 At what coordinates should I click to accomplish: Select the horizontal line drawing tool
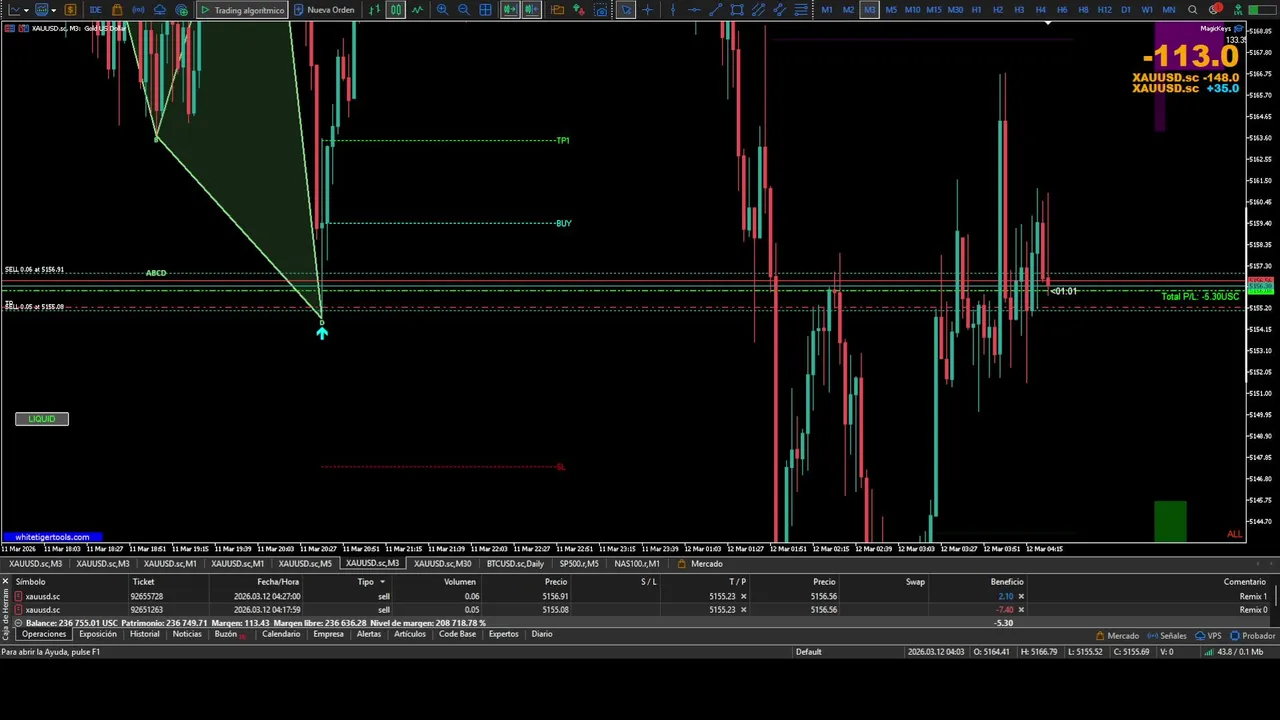tap(694, 10)
